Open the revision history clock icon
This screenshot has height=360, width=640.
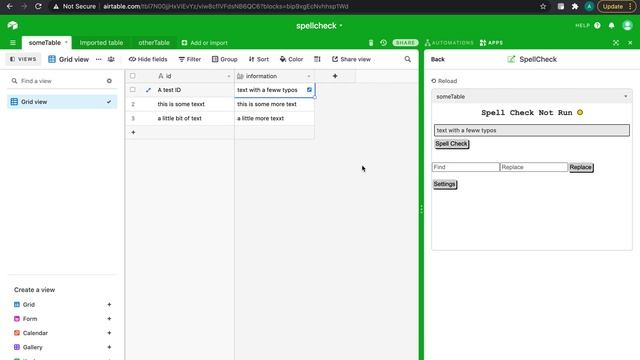click(383, 43)
